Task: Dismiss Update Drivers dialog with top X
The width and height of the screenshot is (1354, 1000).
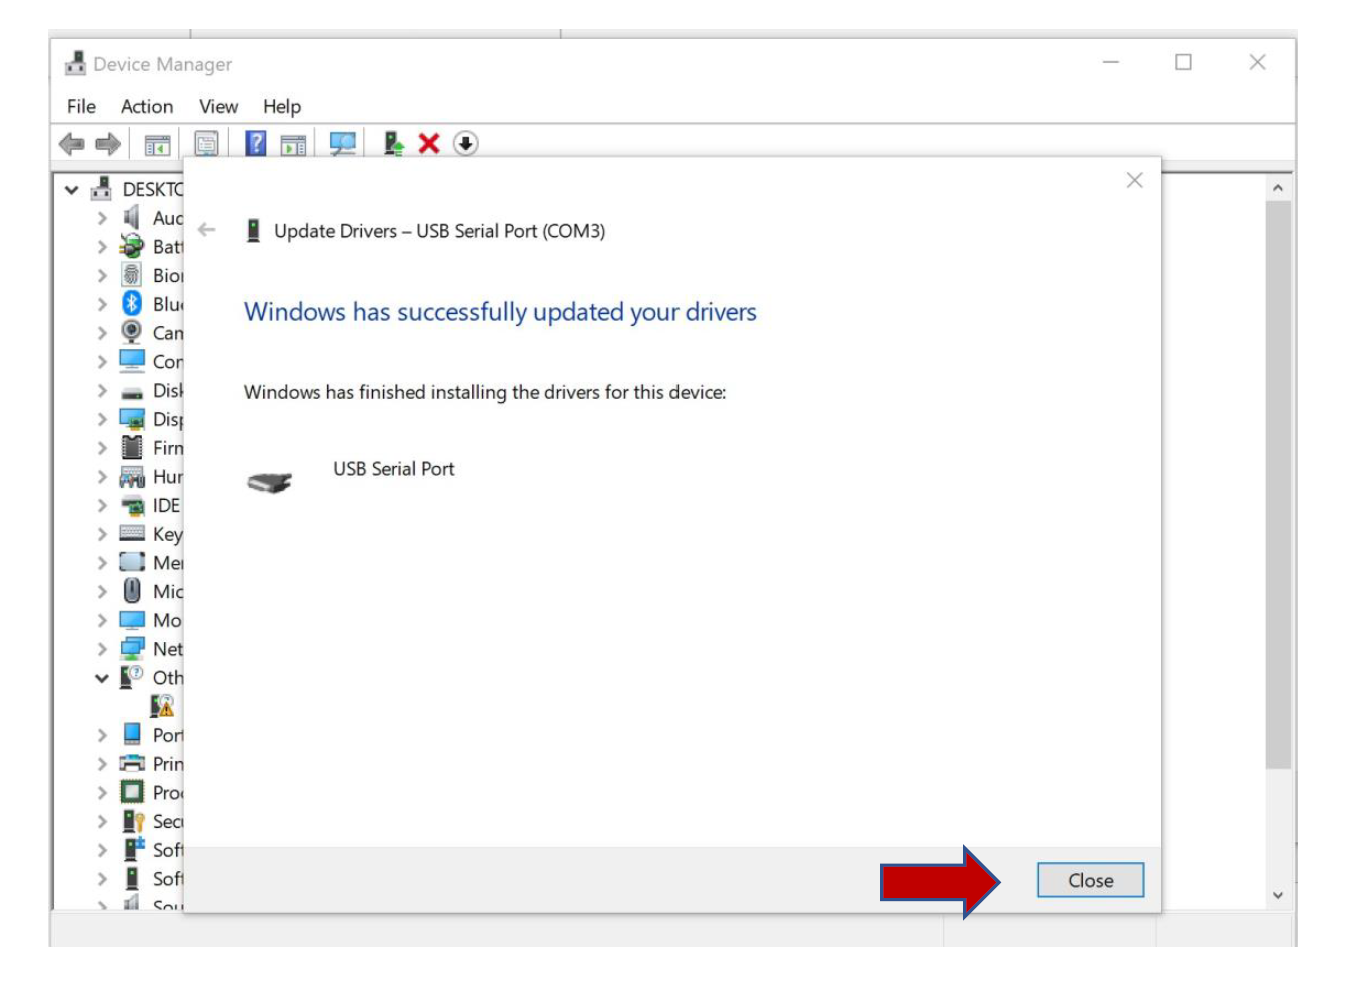Action: [x=1134, y=180]
